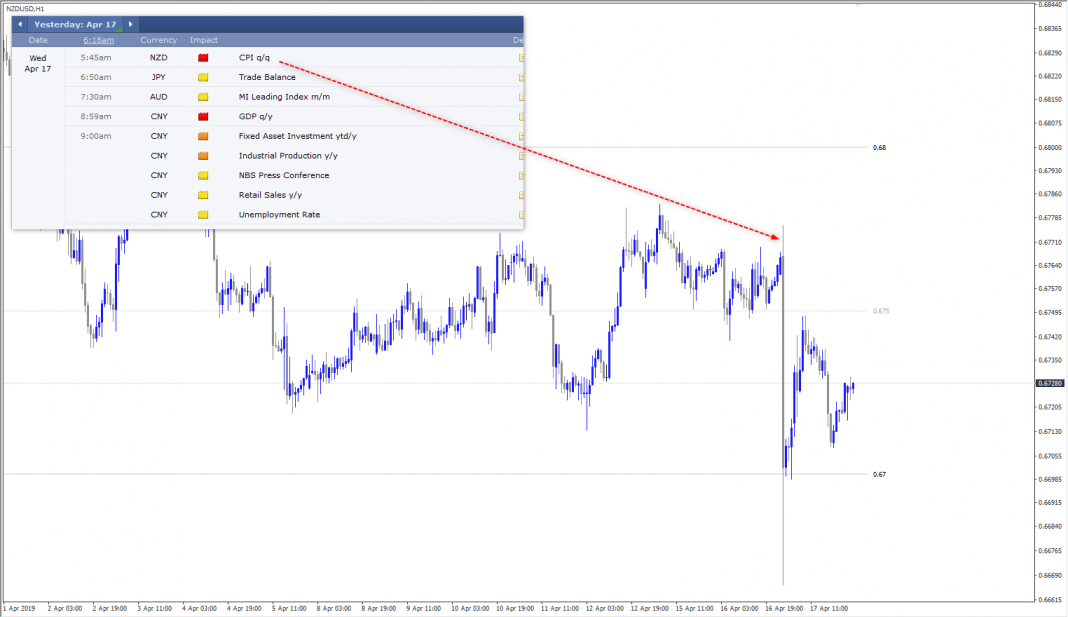Click the Currency column header

158,41
